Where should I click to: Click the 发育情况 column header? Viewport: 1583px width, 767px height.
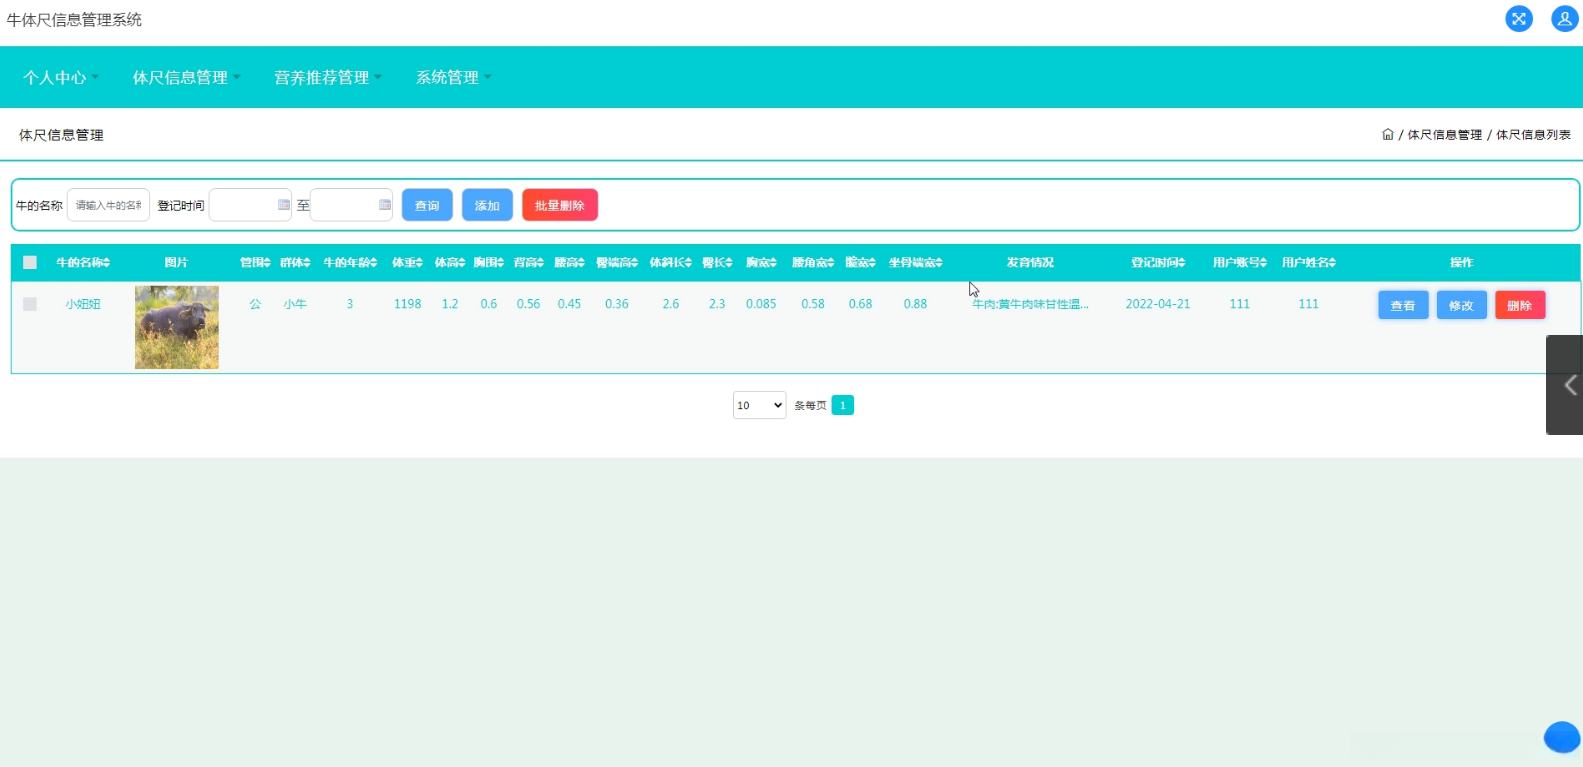[1030, 263]
